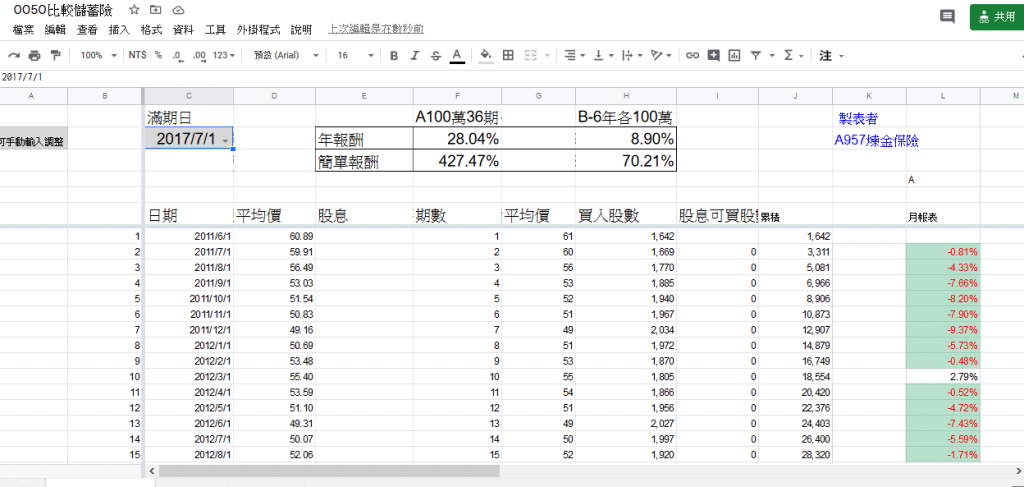Open comment history icon
1024x487 pixels.
pyautogui.click(x=948, y=17)
